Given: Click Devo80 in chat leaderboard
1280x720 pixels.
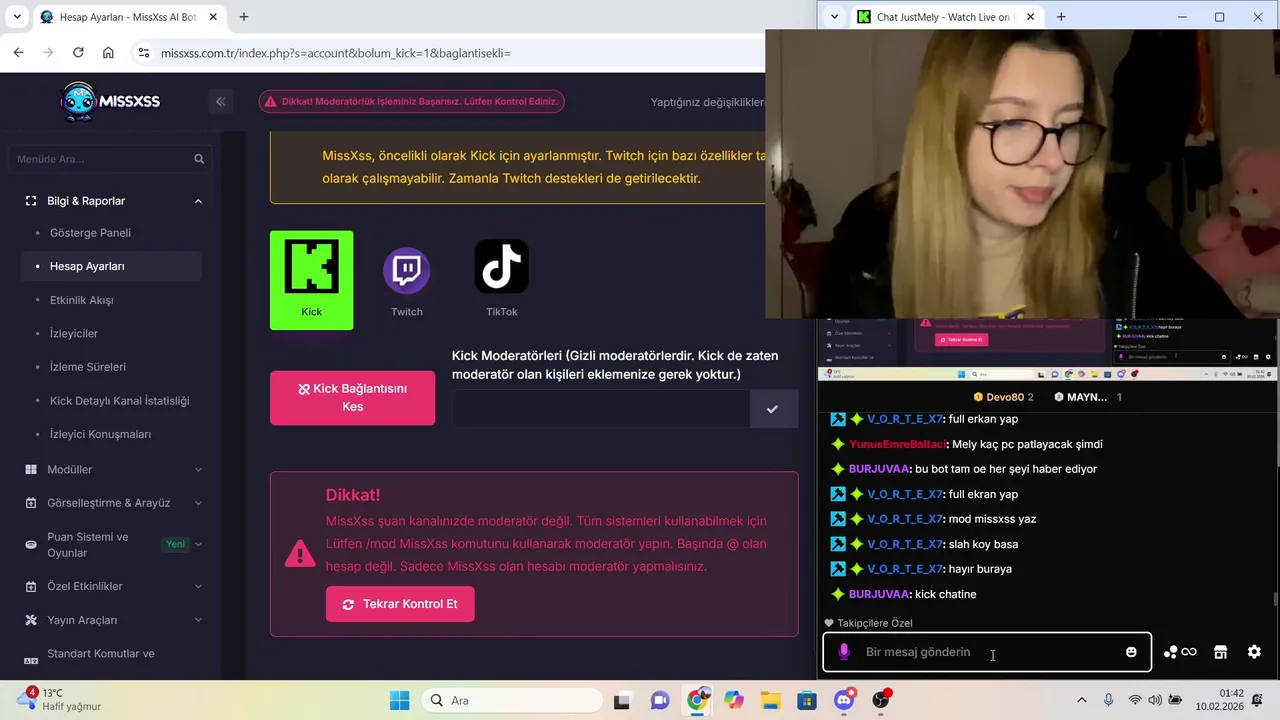Looking at the screenshot, I should click(x=1003, y=397).
